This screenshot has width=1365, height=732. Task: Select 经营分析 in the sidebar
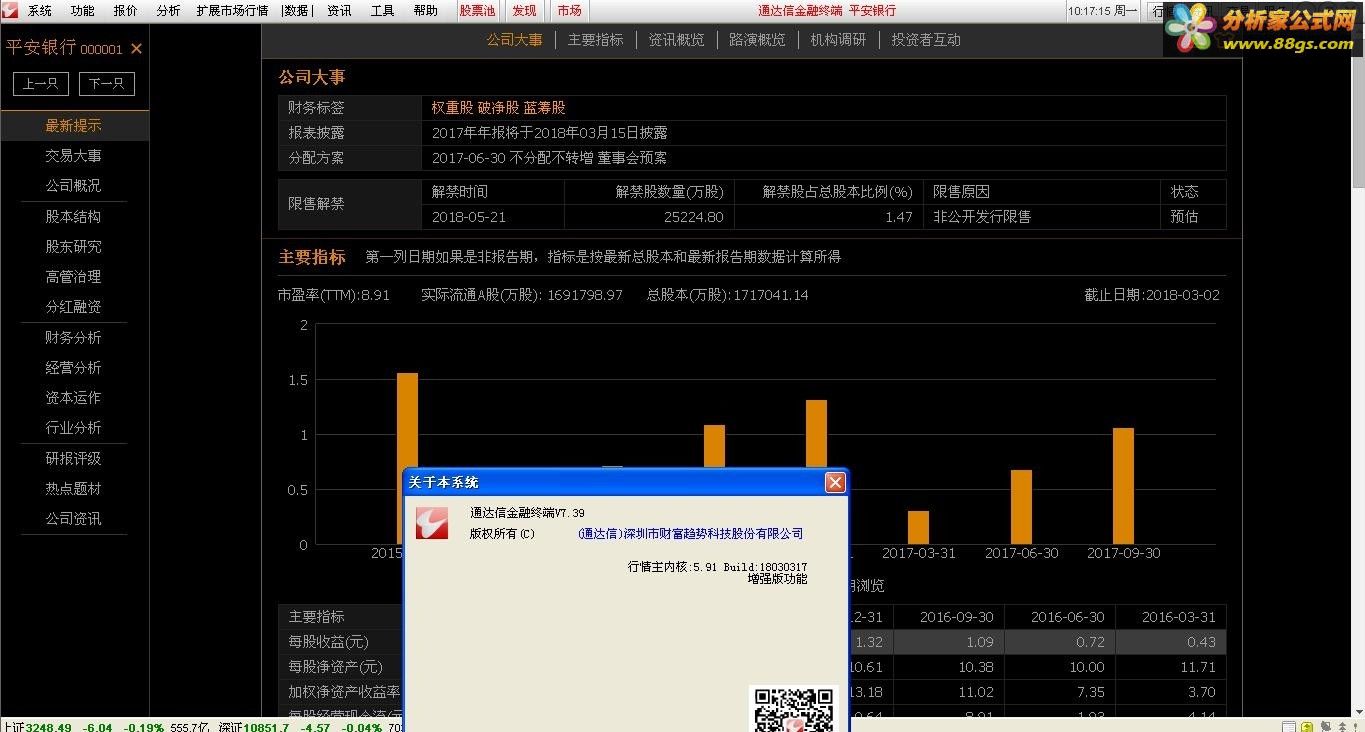[73, 368]
